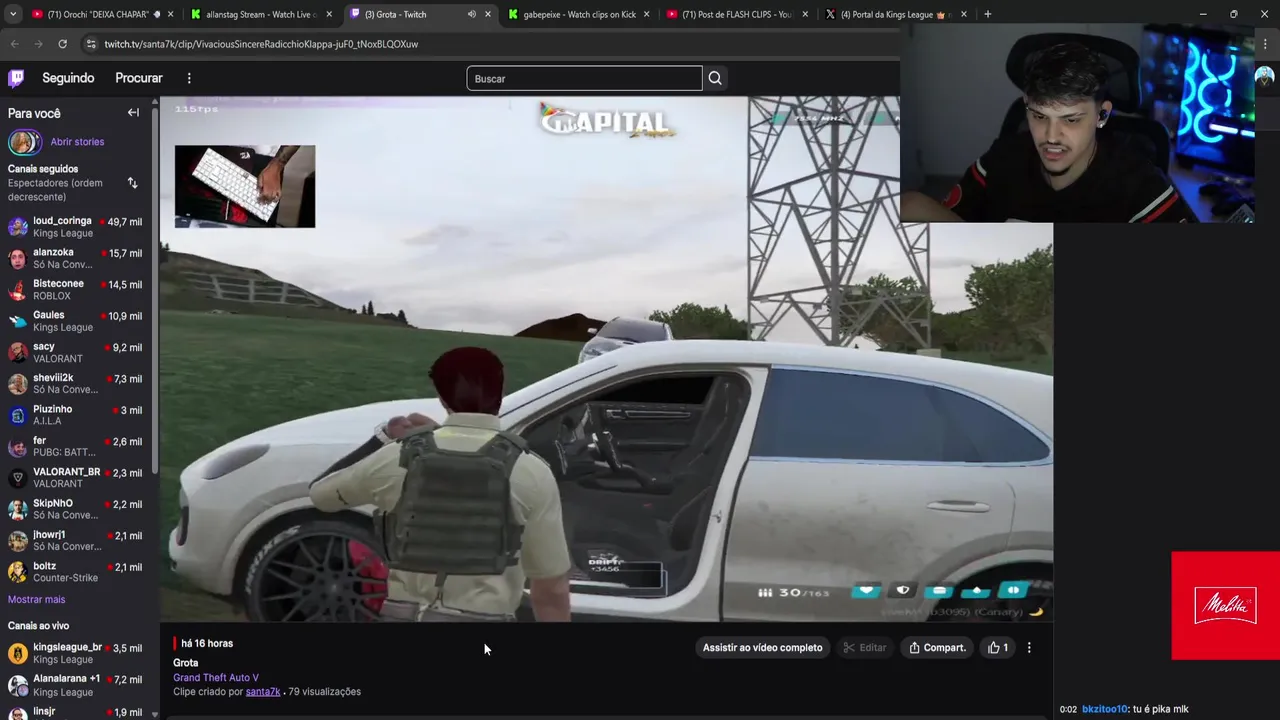Open VALORANT_BR channel avatar
The height and width of the screenshot is (720, 1280).
[x=18, y=478]
